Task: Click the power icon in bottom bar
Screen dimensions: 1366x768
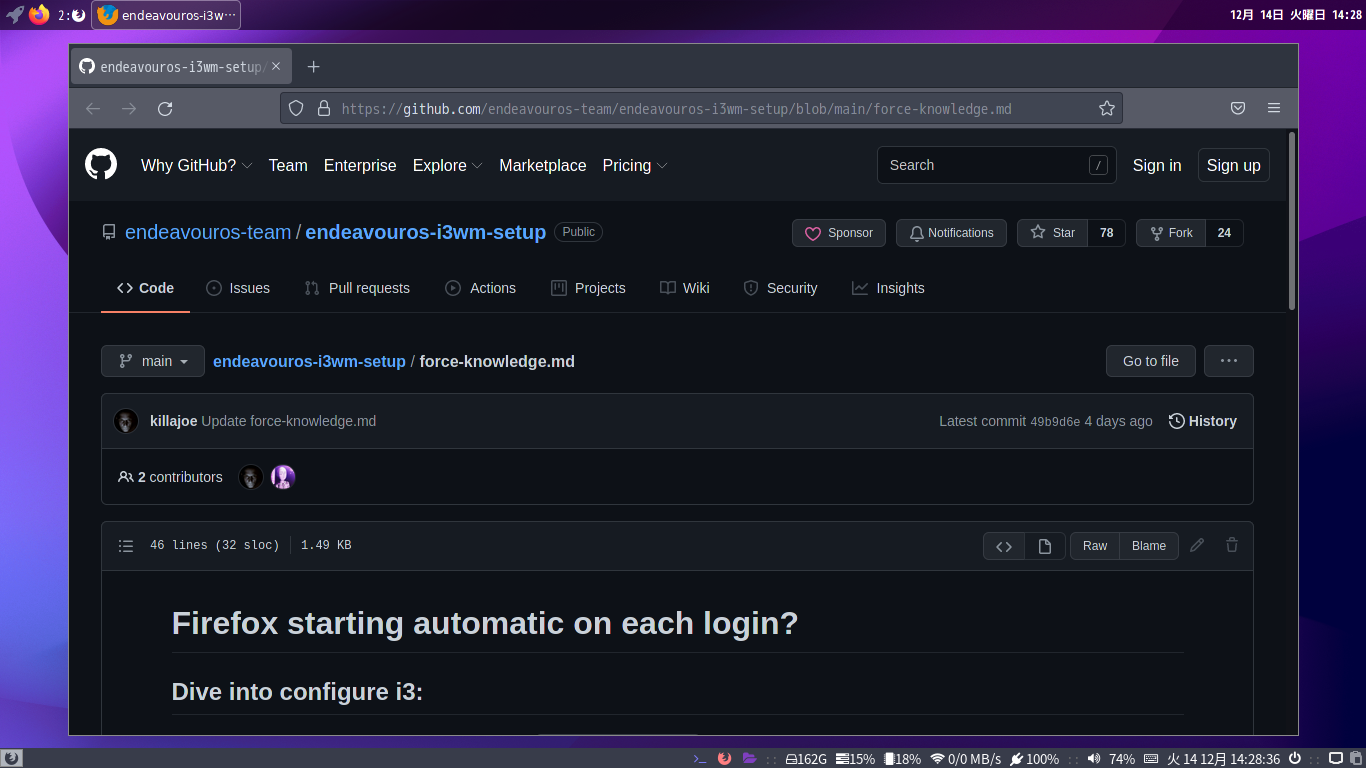Action: tap(1295, 759)
